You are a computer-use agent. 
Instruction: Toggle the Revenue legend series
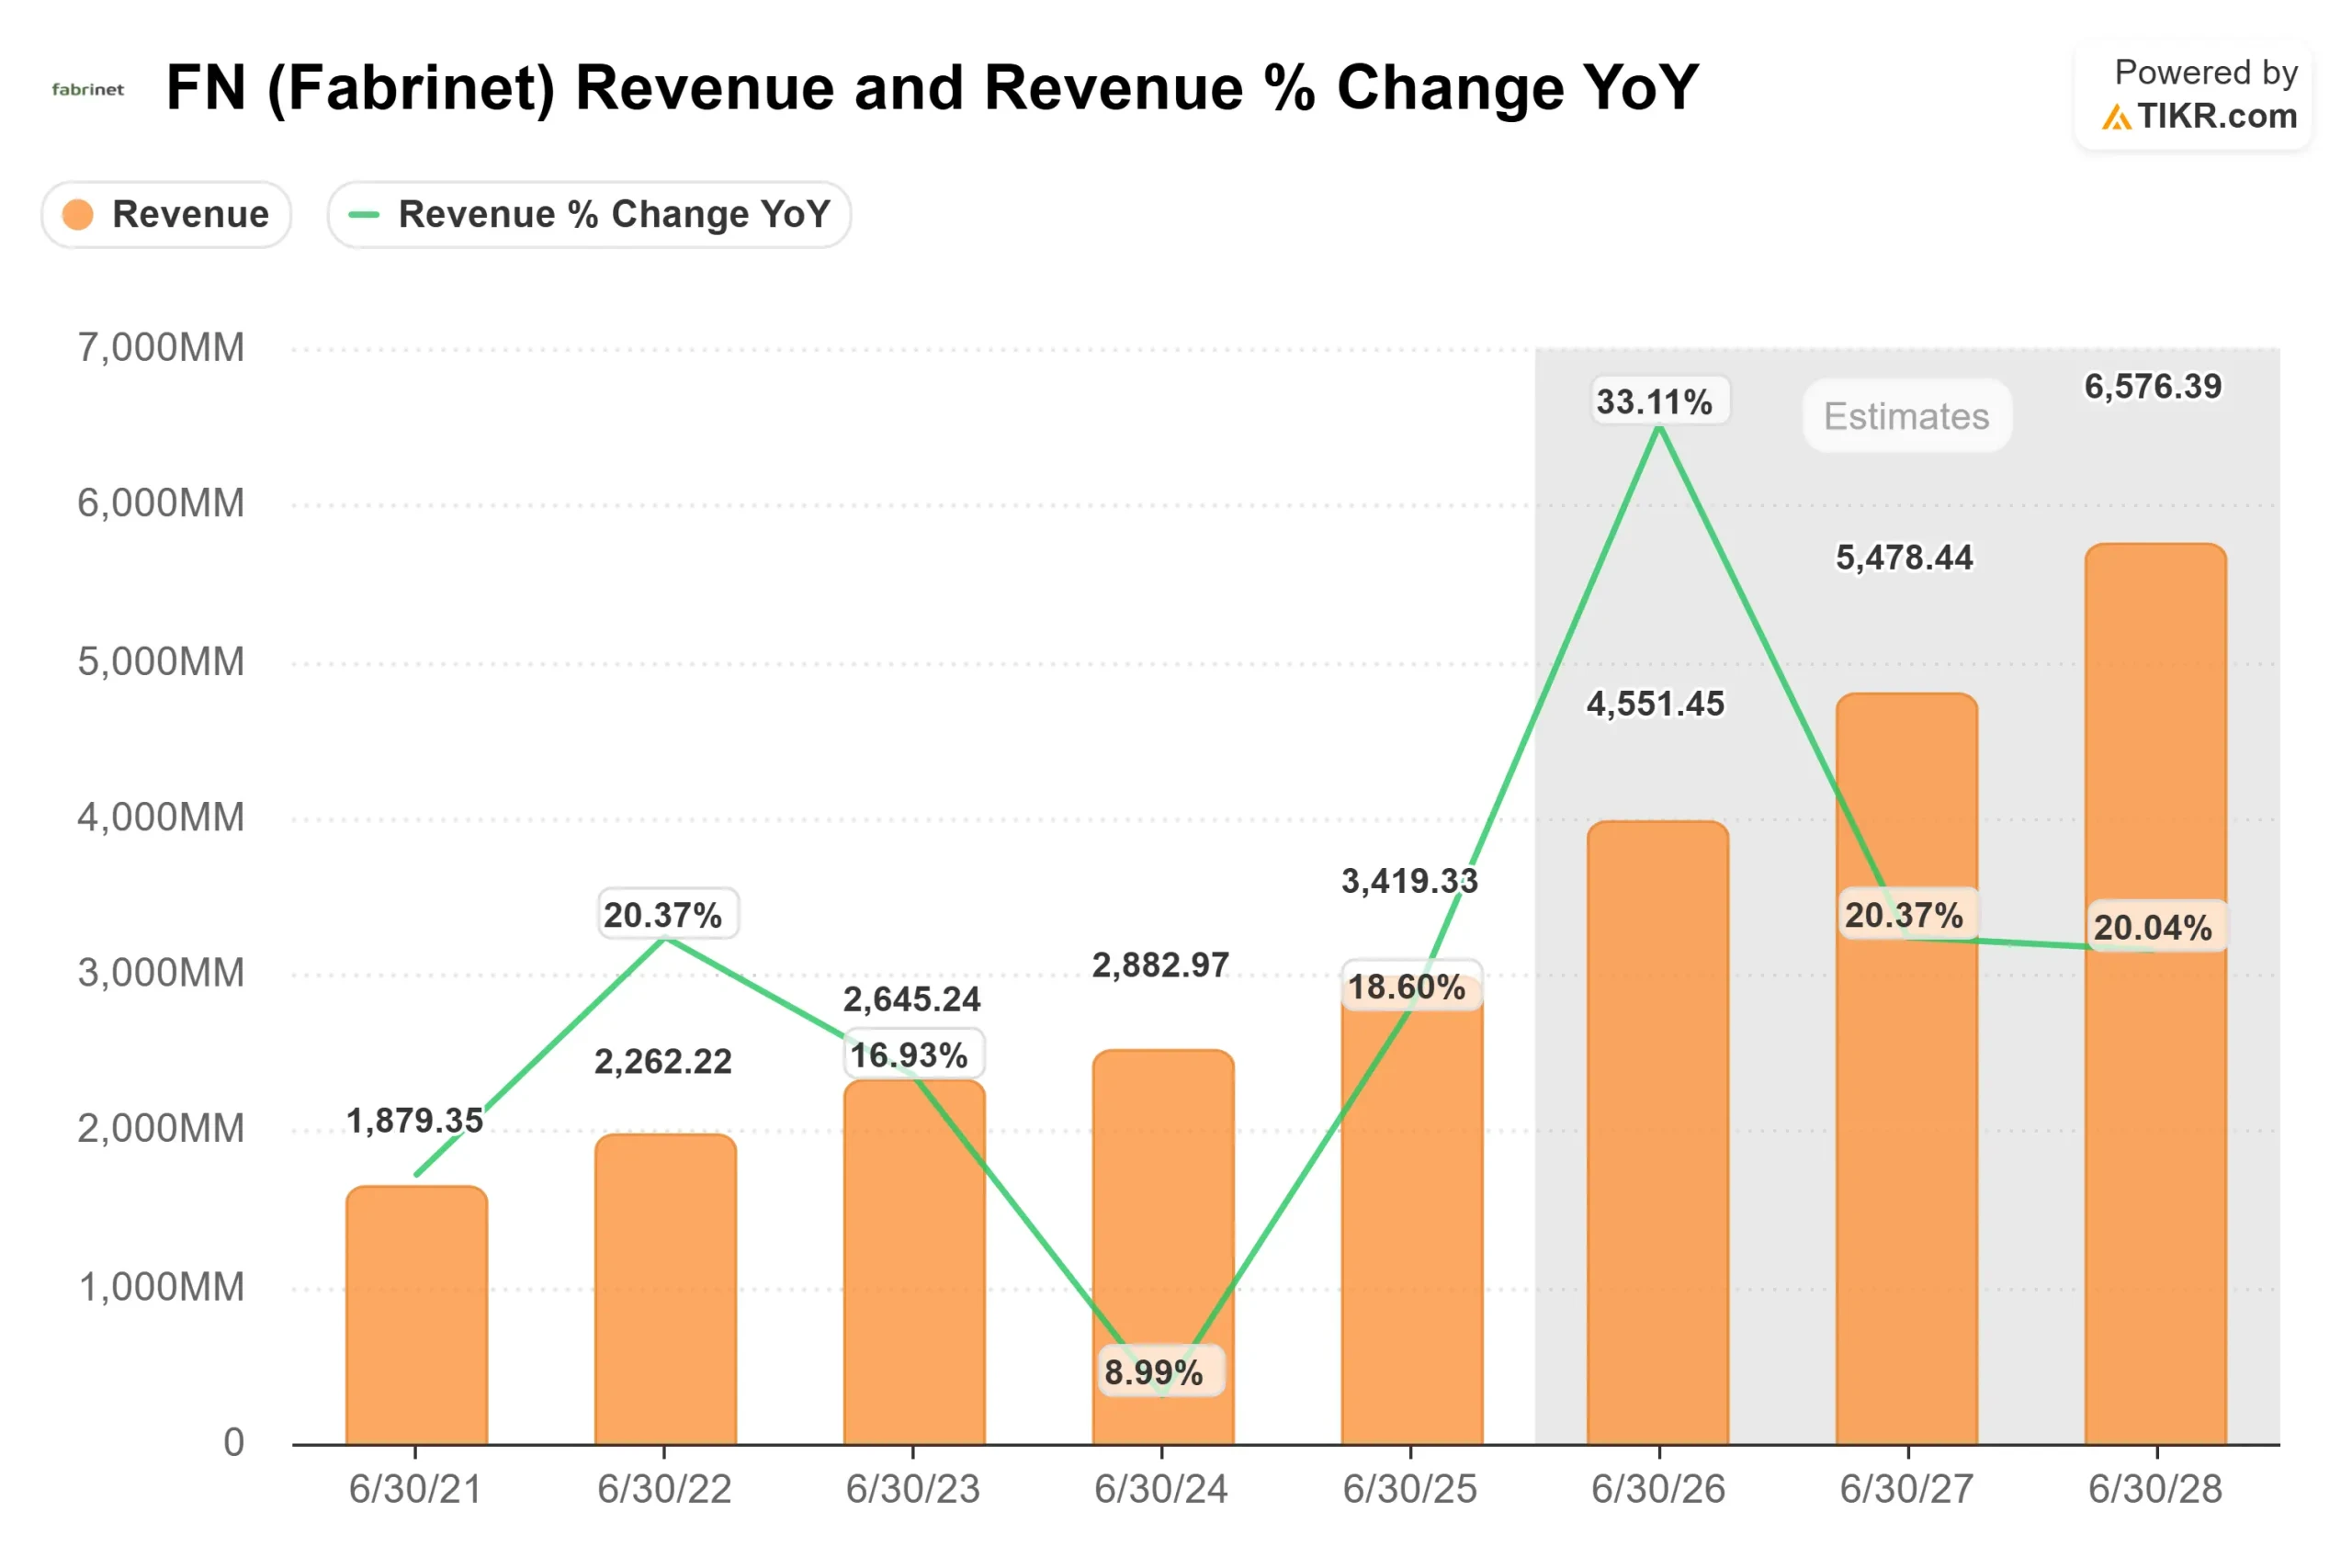[x=166, y=214]
